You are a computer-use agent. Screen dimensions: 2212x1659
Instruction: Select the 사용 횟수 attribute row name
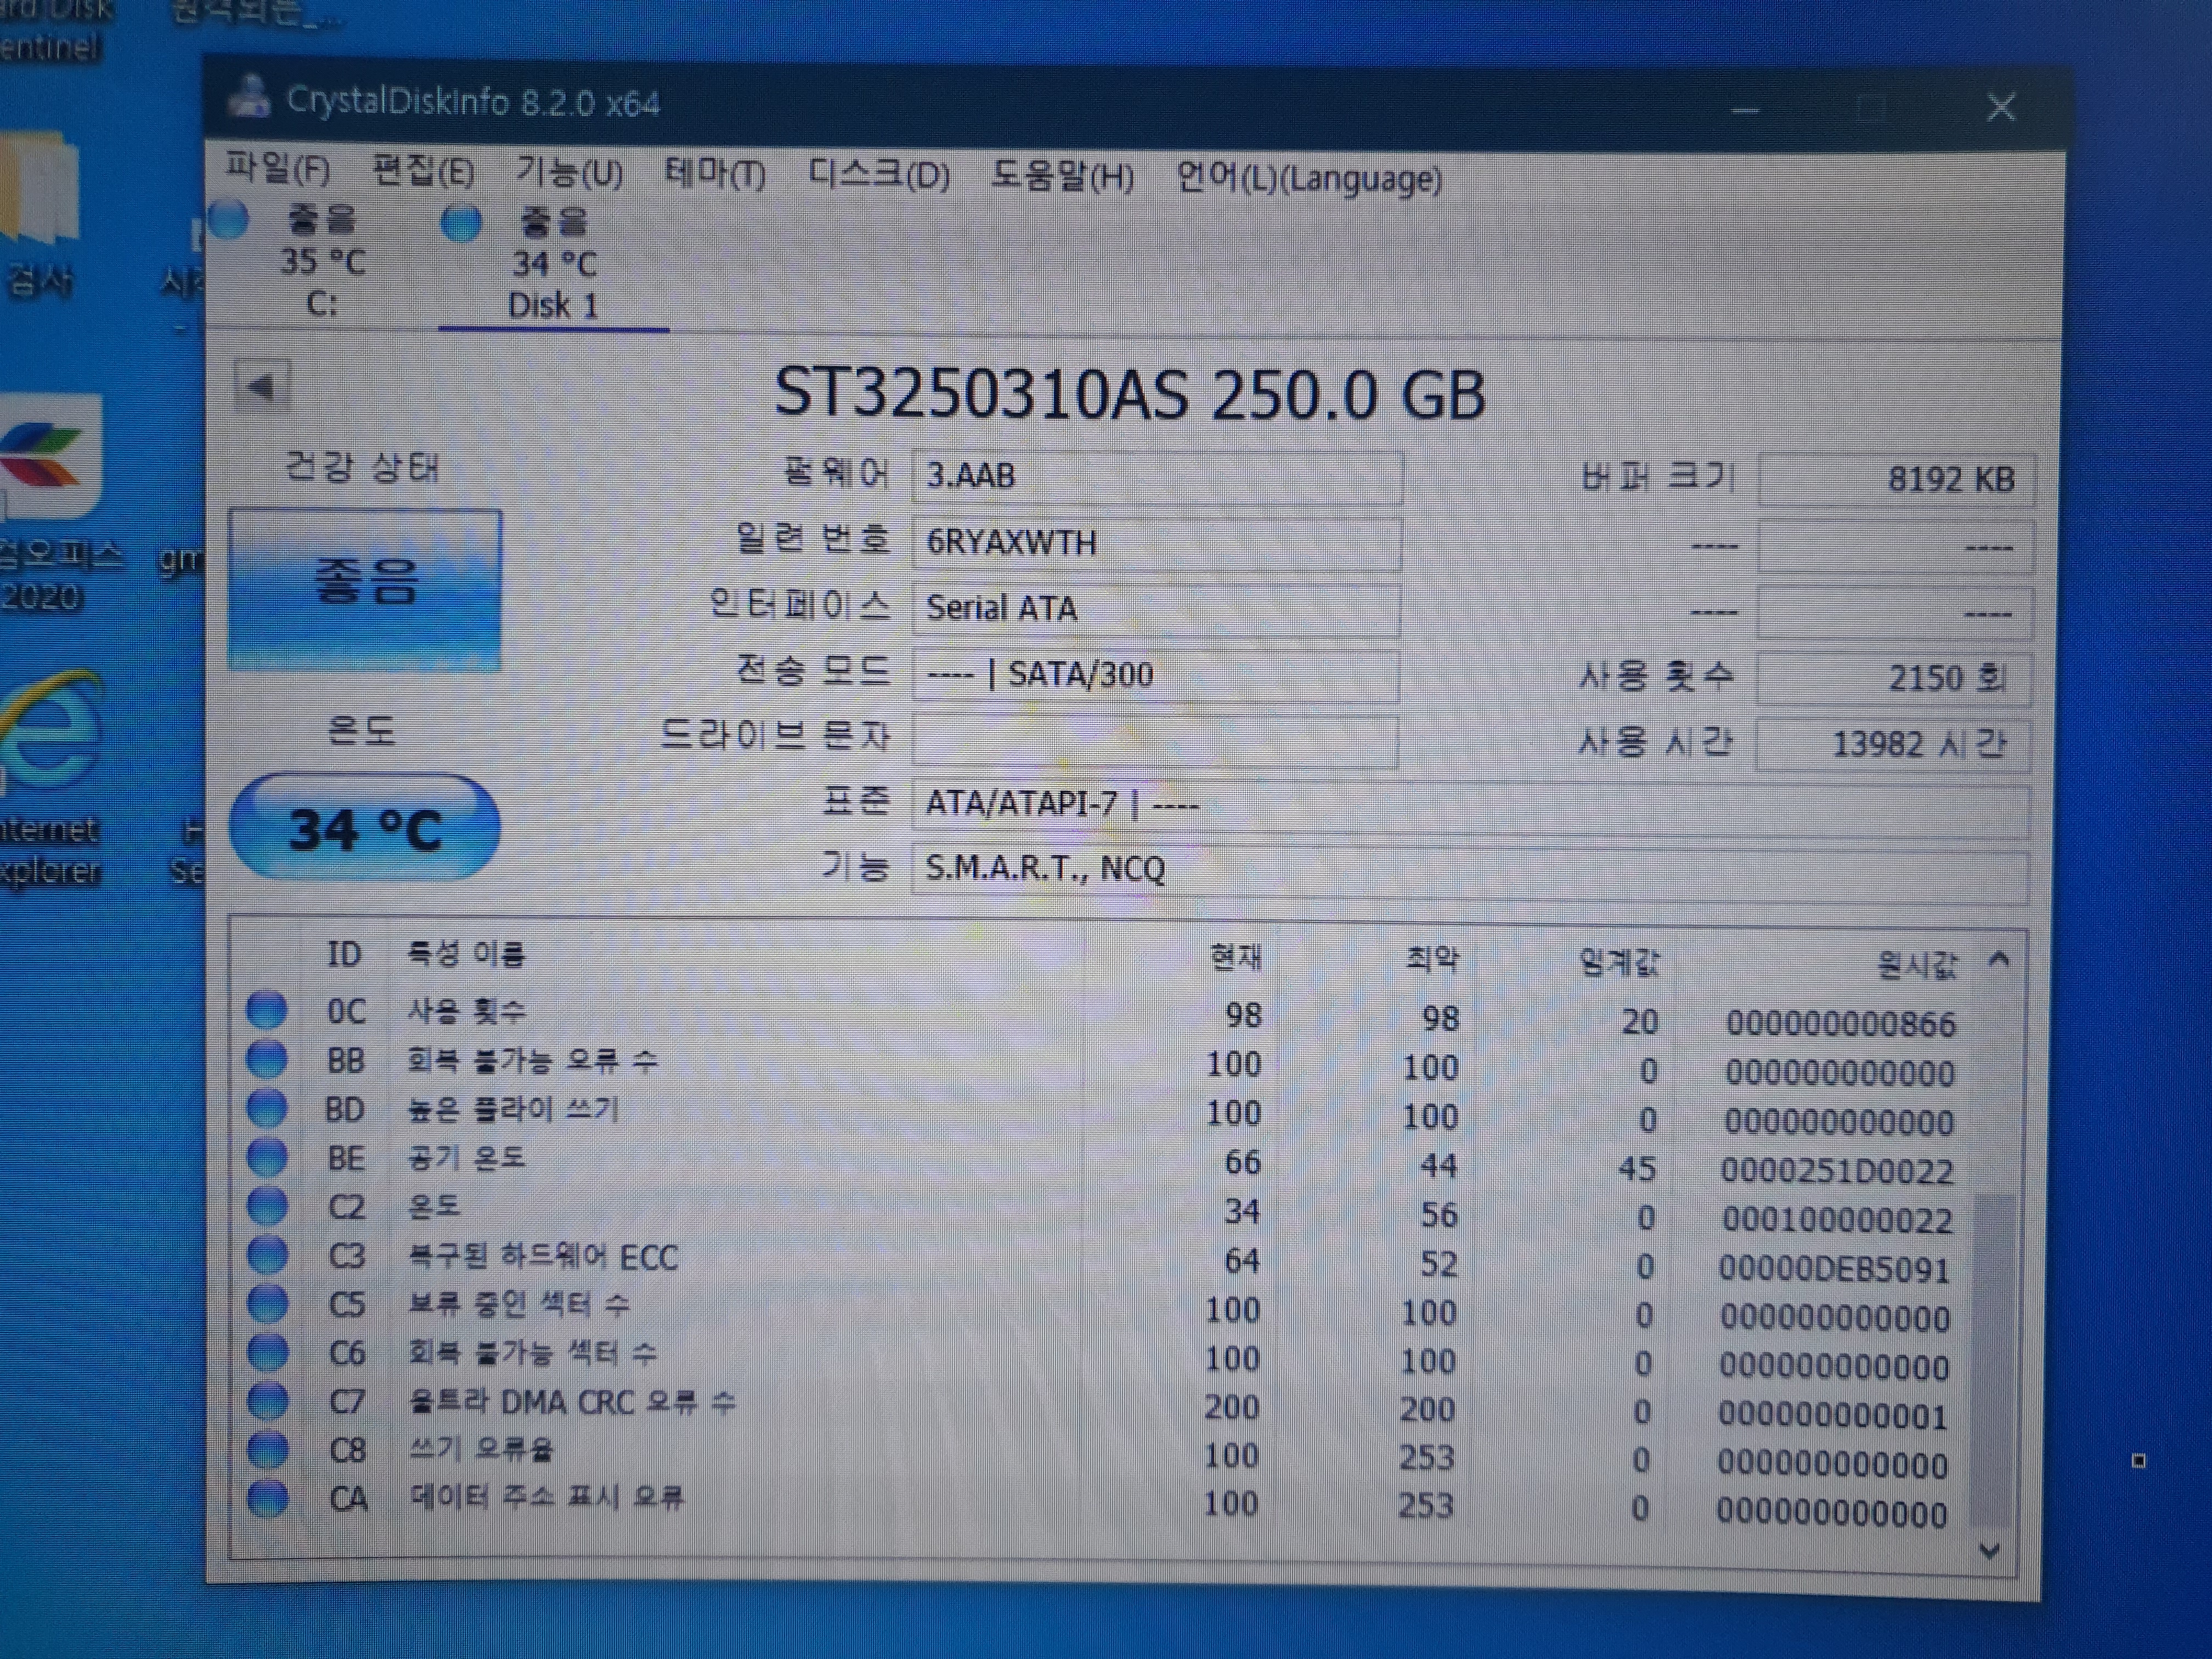coord(466,1011)
